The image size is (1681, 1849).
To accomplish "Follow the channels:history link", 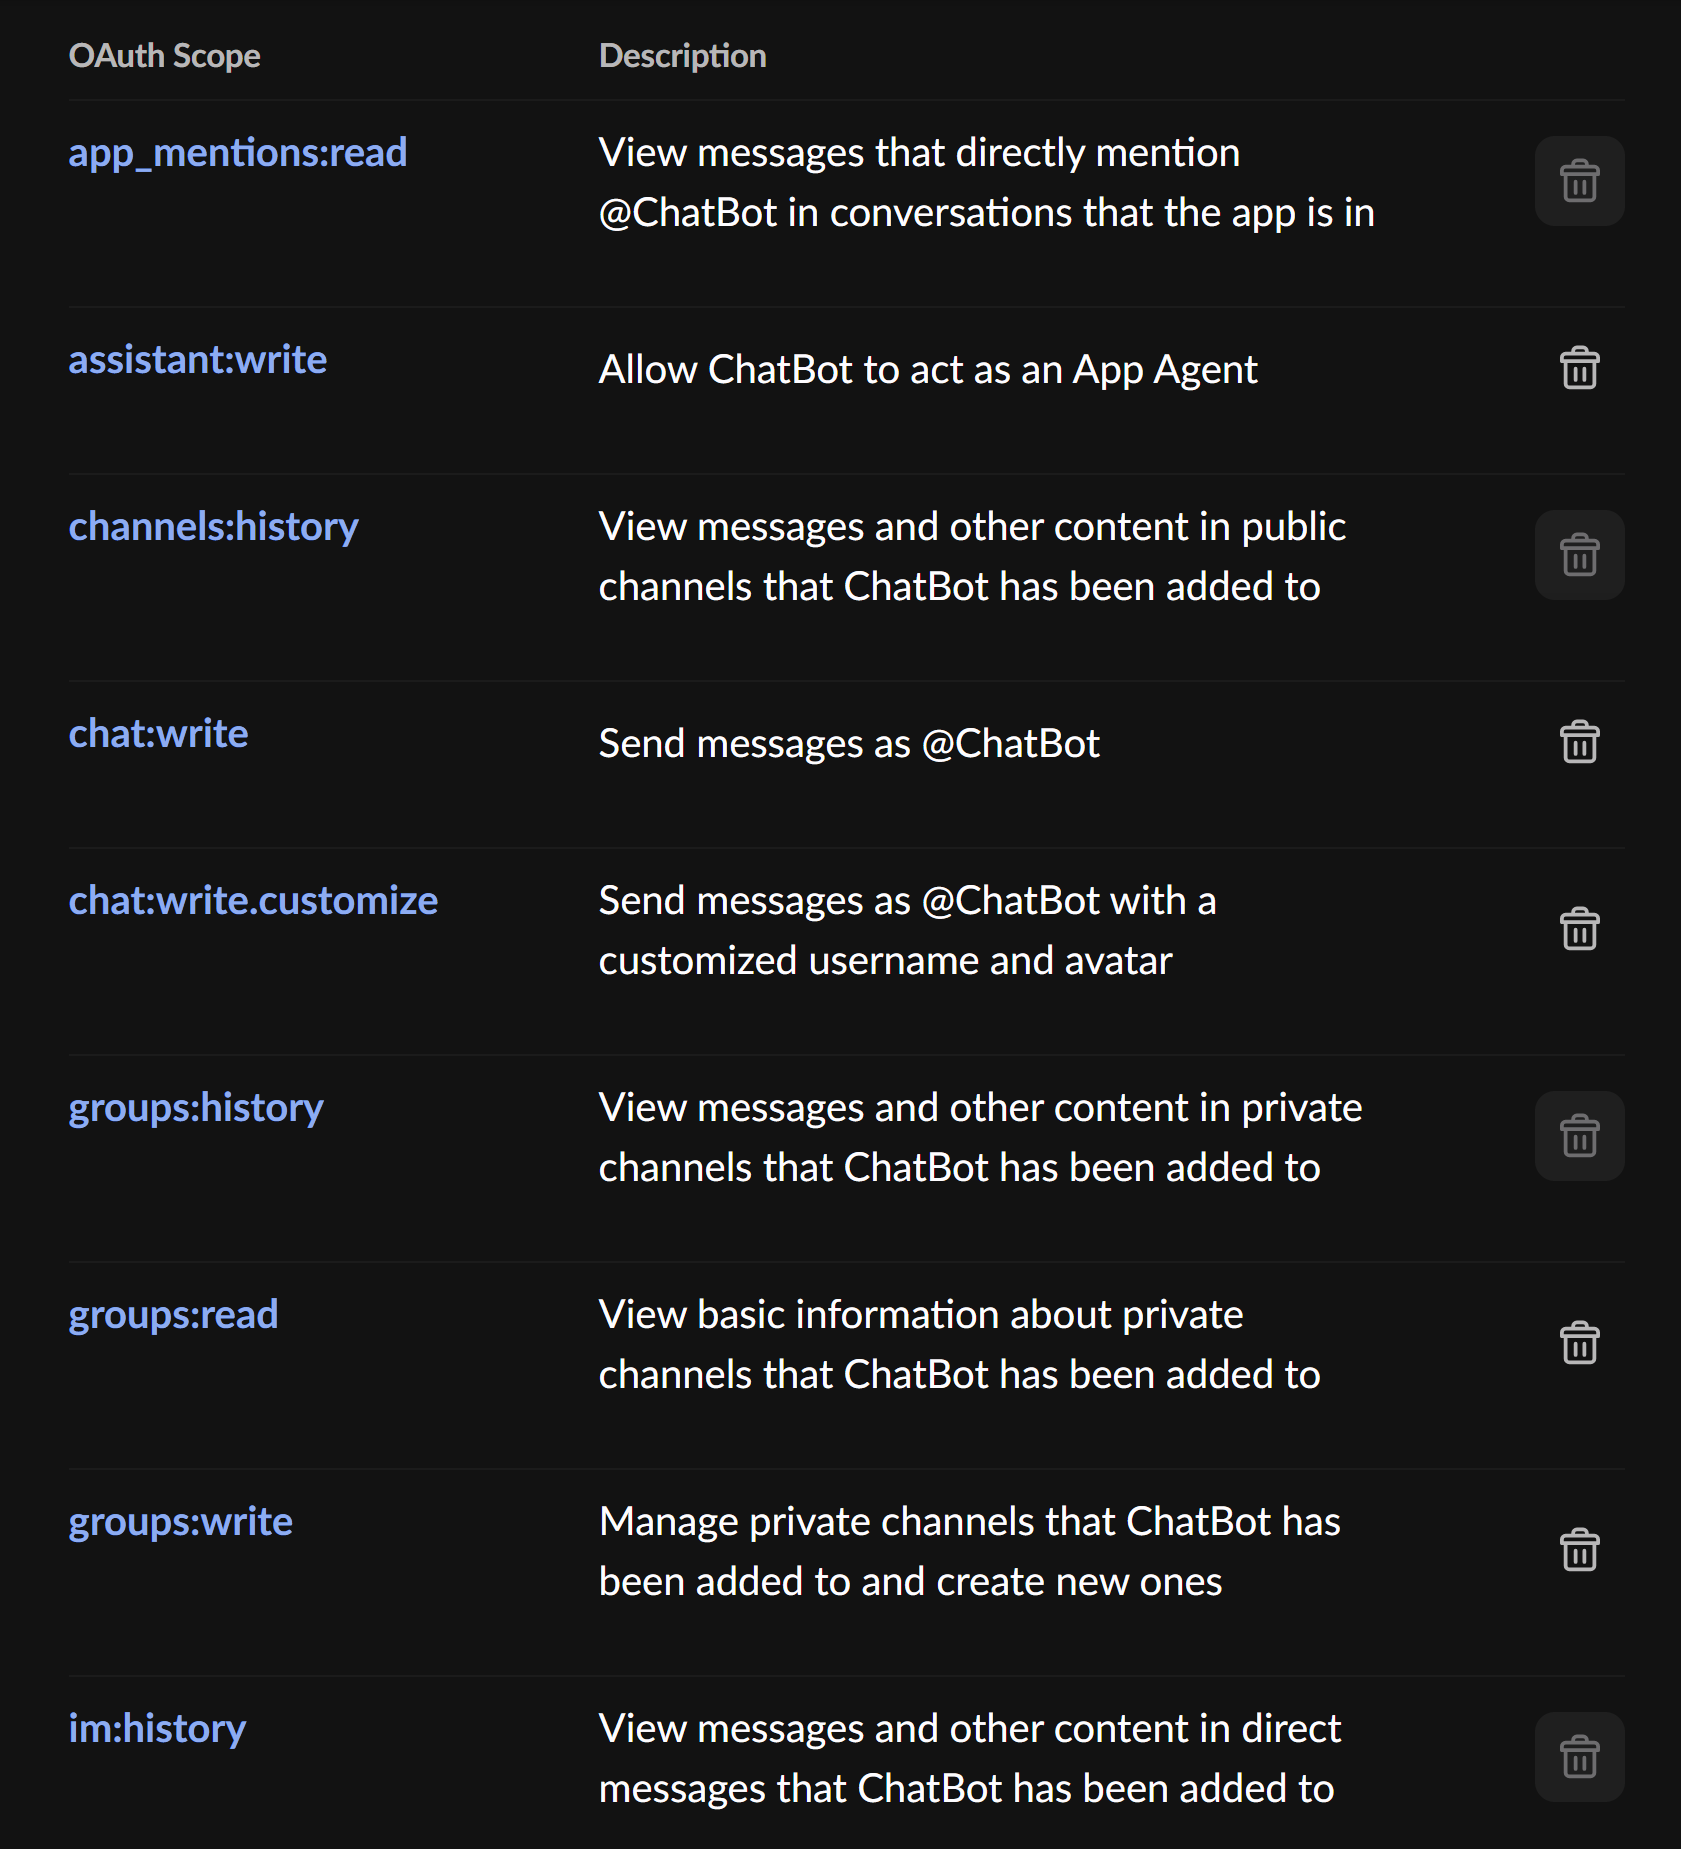I will pos(213,527).
